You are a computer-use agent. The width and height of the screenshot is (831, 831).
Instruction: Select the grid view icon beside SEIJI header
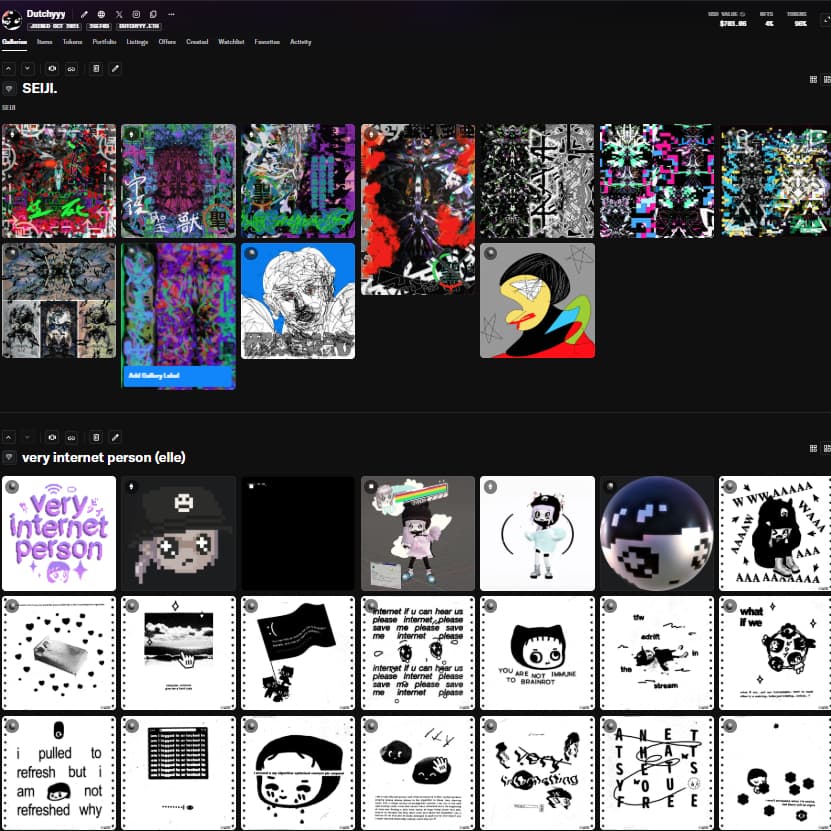[814, 79]
